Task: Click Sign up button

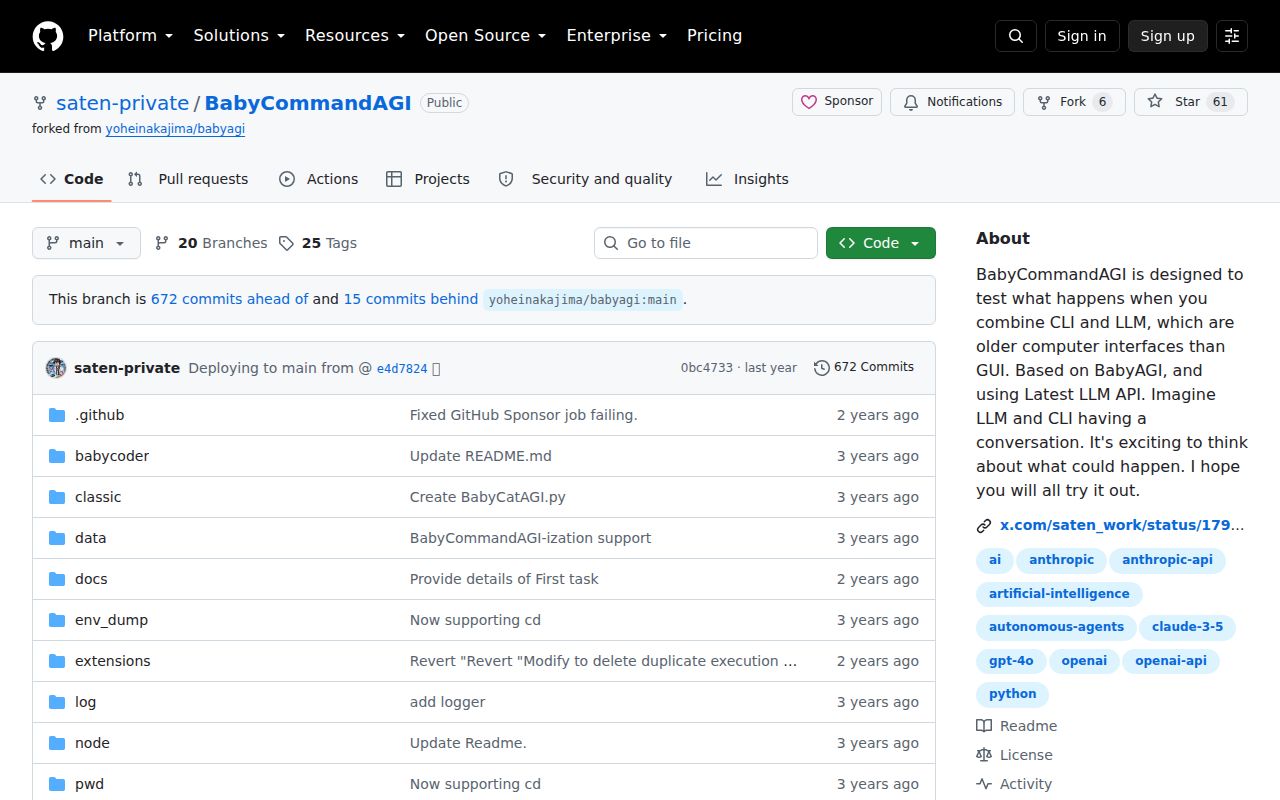Action: click(1168, 36)
